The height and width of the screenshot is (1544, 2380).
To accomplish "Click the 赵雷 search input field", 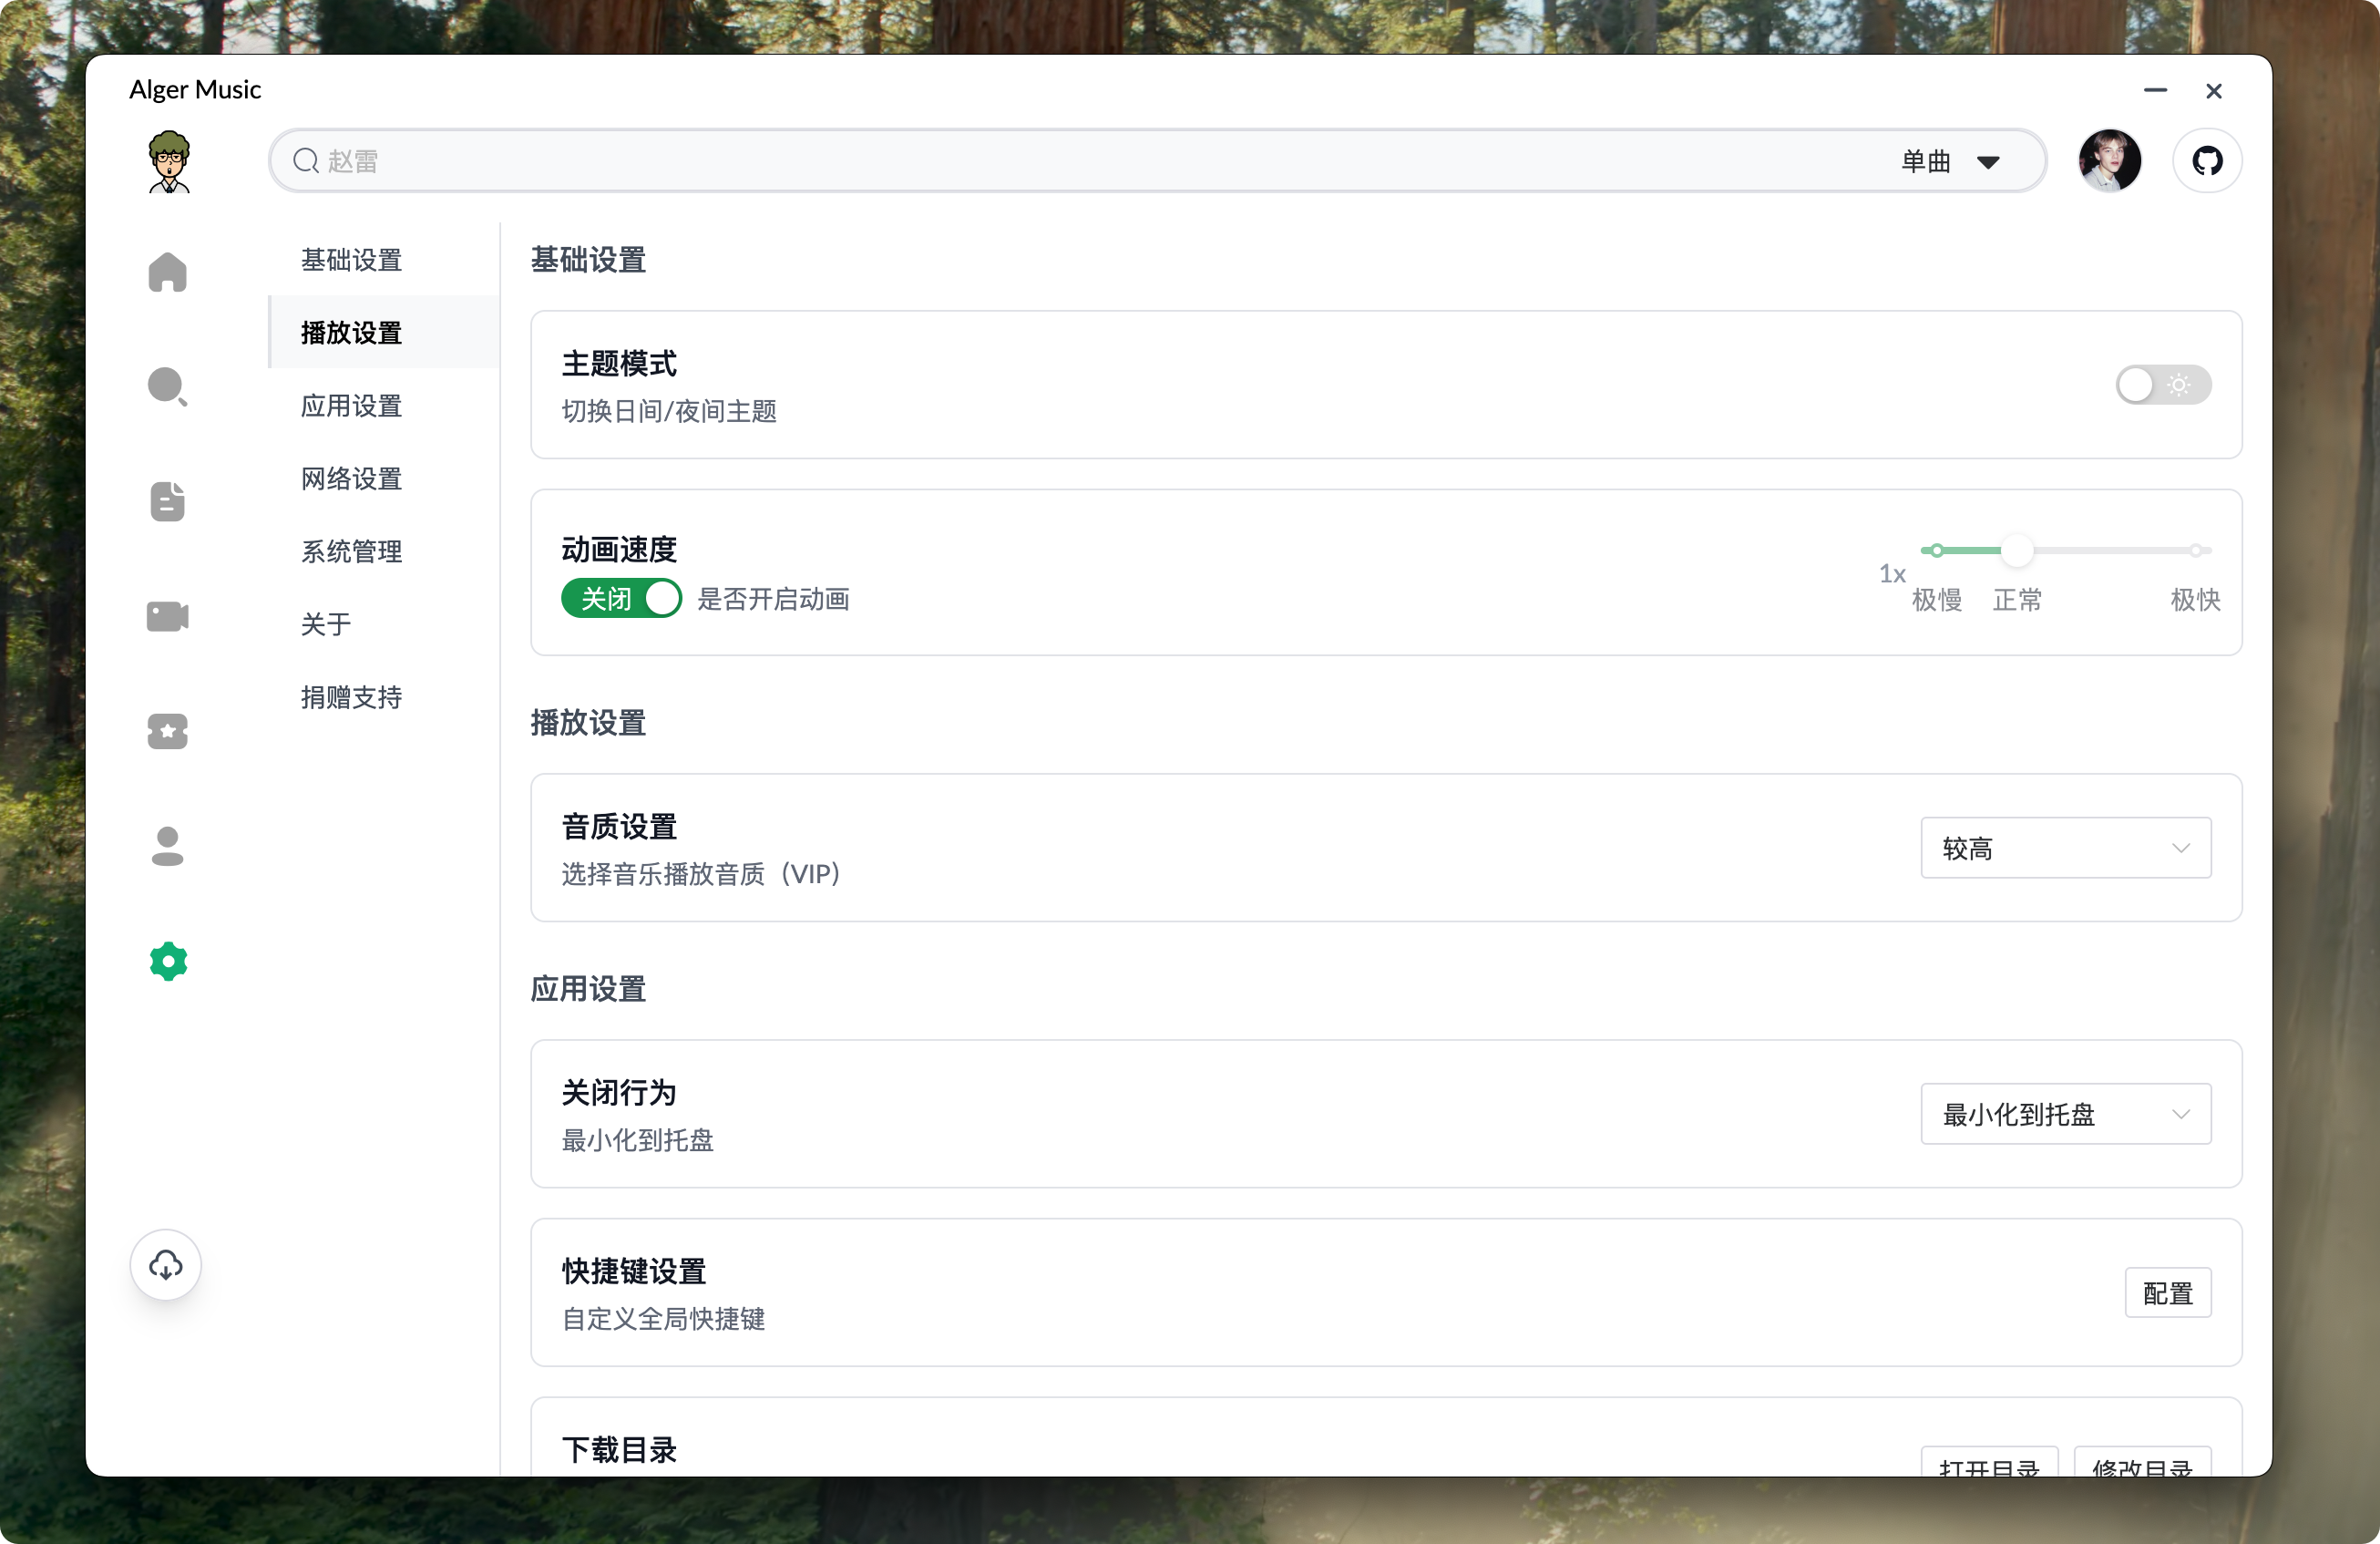I will pos(700,160).
